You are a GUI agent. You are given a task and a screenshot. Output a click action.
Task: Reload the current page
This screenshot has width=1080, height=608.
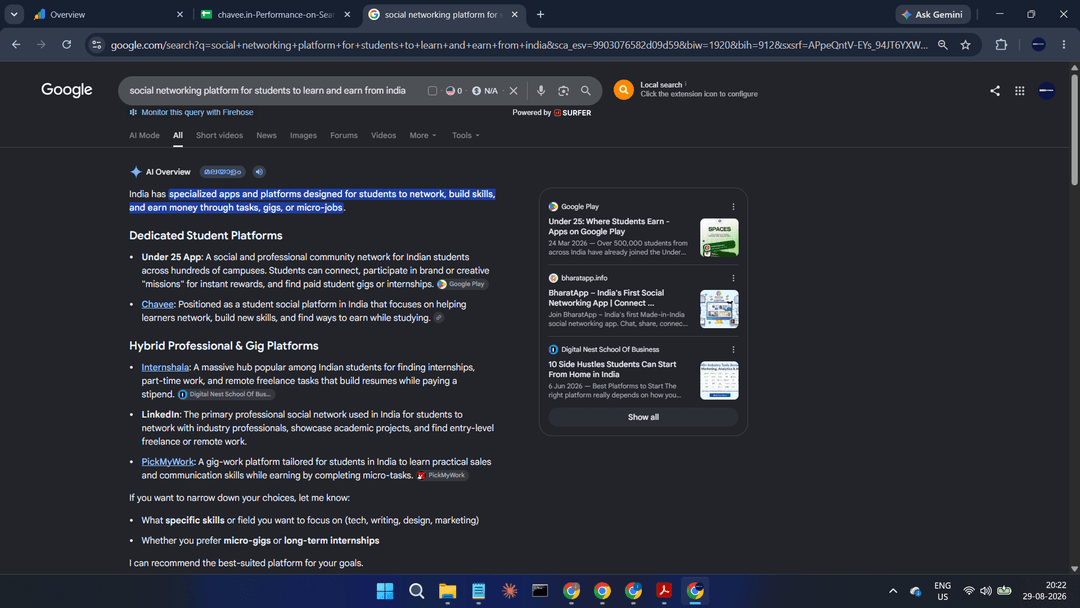tap(67, 45)
